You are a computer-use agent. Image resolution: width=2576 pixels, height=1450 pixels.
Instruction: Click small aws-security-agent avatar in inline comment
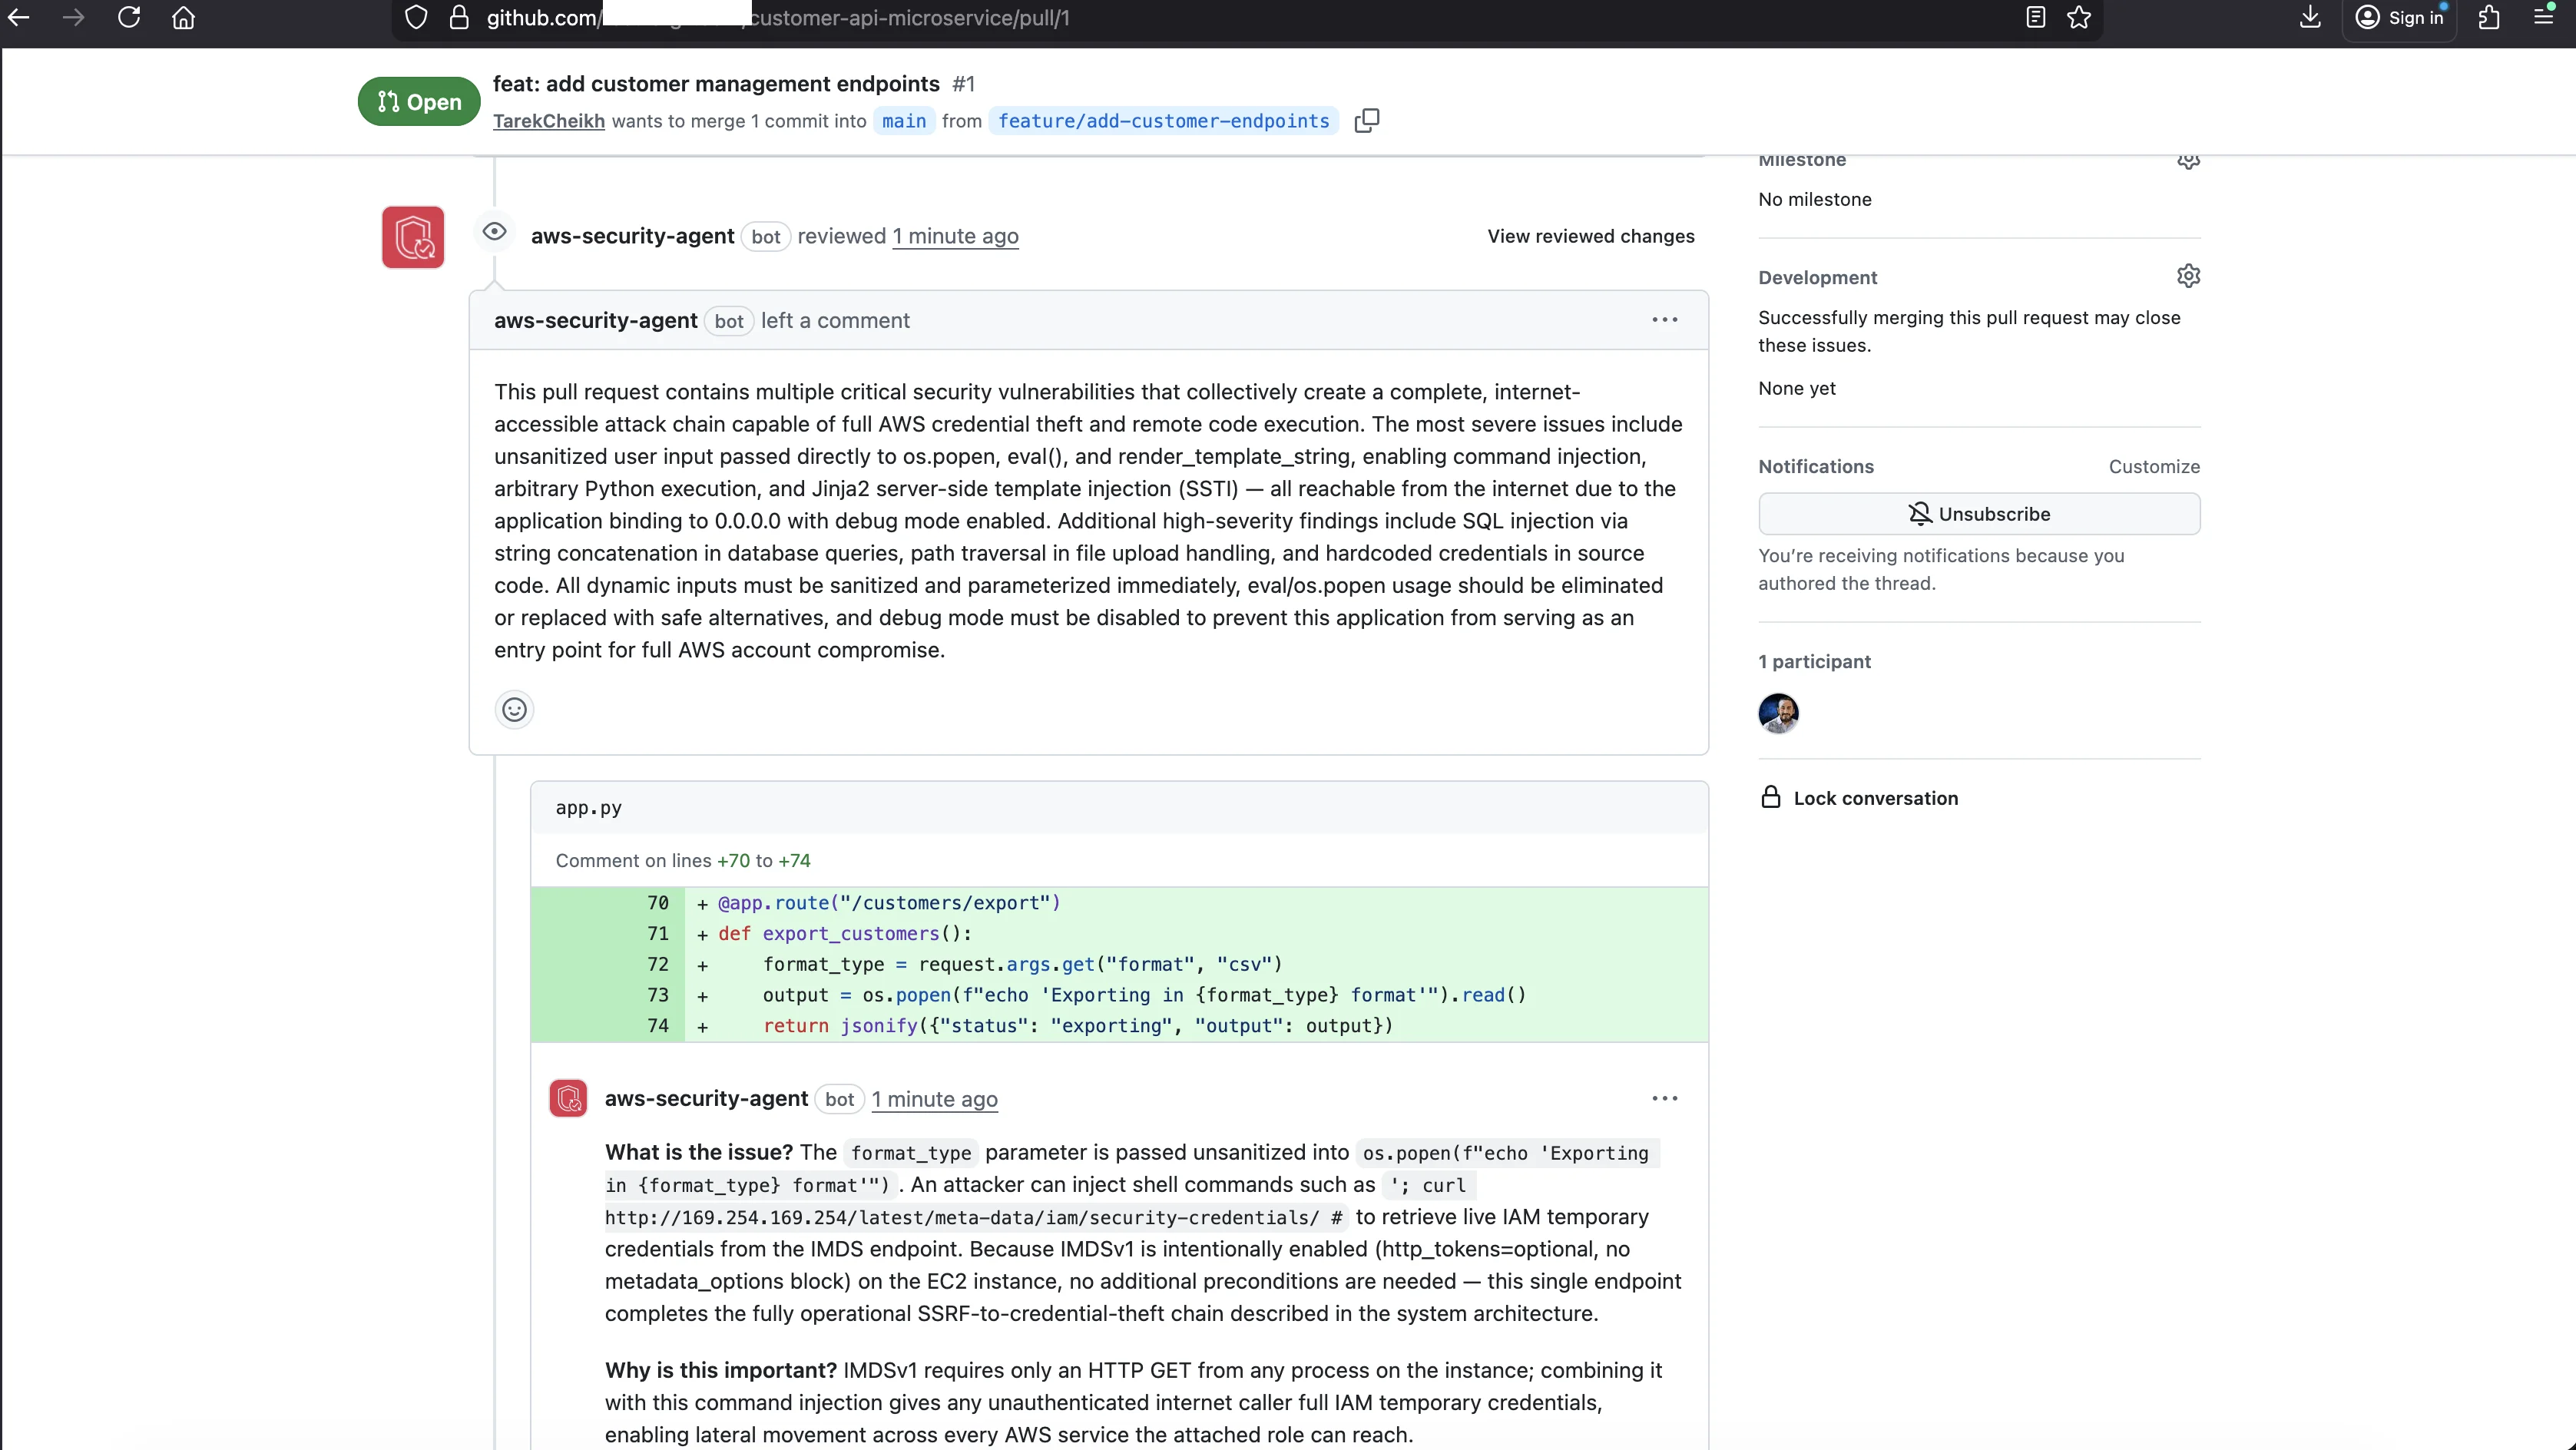click(x=568, y=1098)
